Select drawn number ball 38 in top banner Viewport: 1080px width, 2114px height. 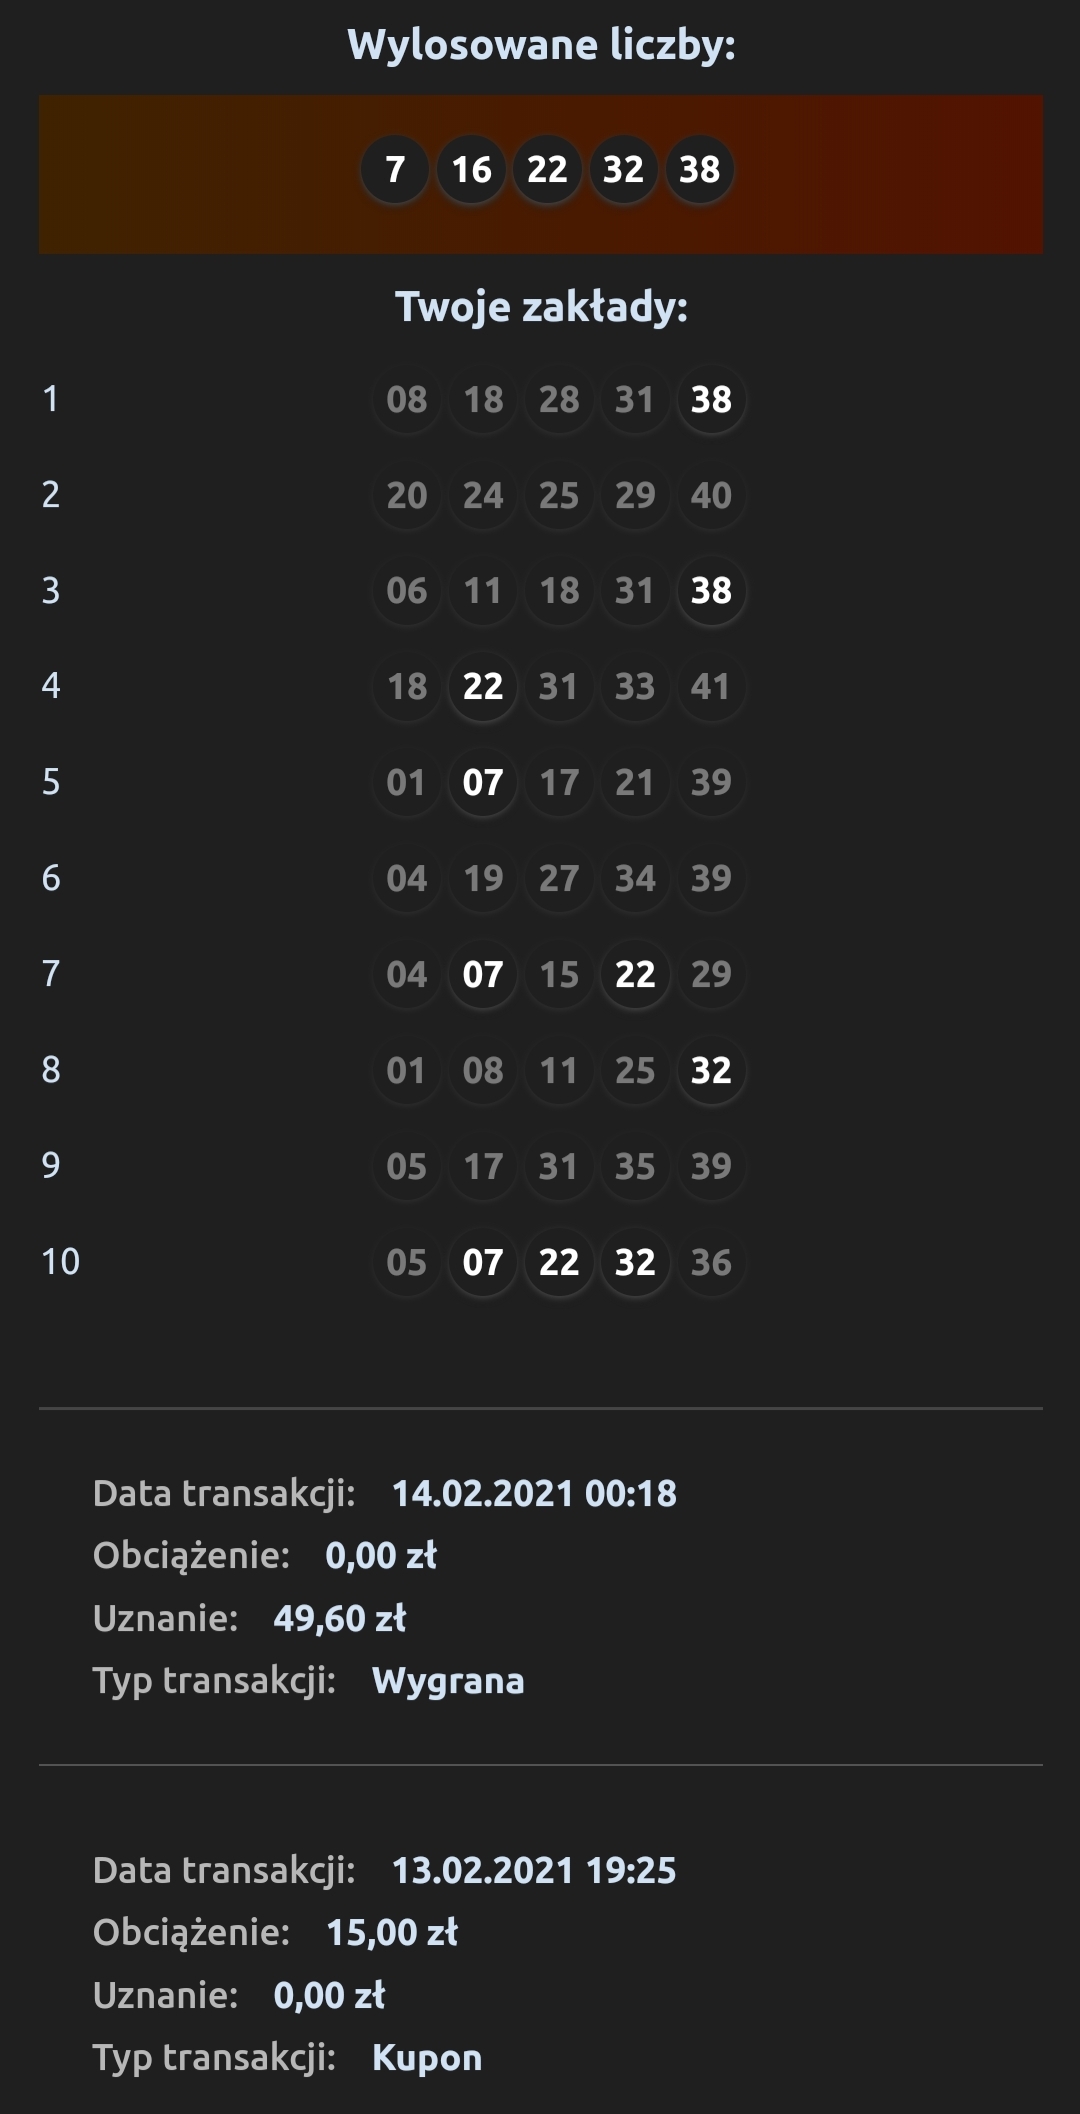click(699, 170)
